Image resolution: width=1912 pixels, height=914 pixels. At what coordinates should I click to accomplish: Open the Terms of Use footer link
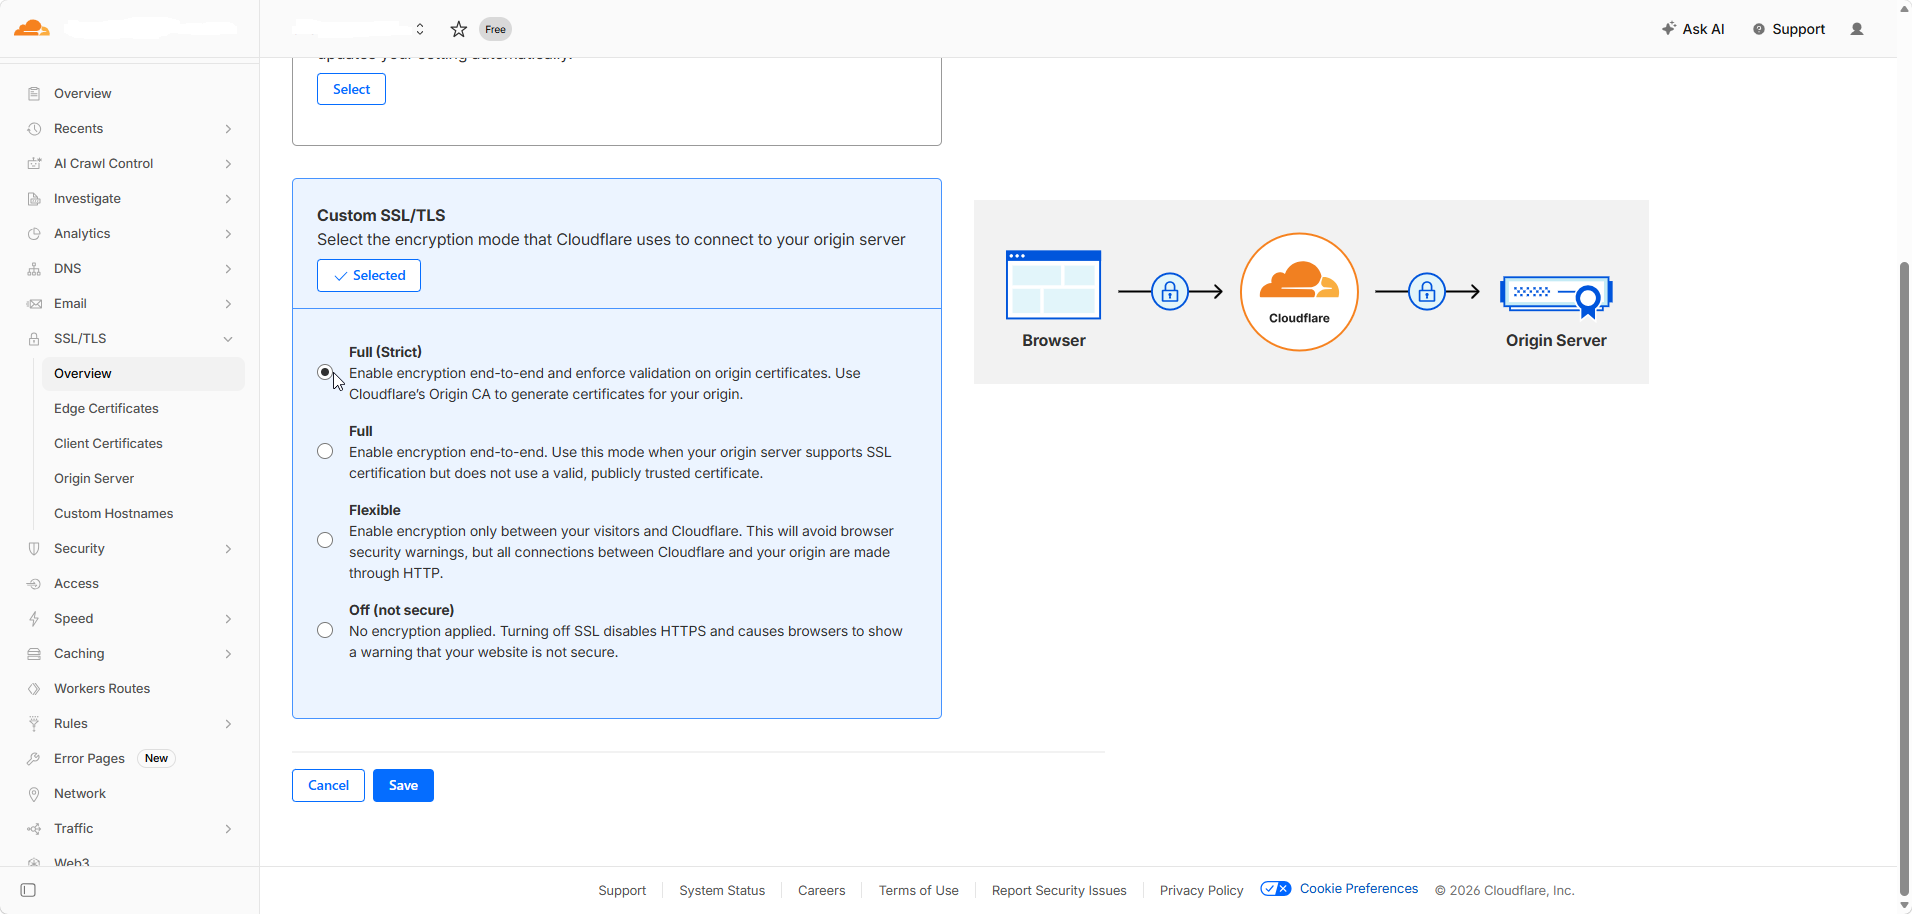coord(918,890)
